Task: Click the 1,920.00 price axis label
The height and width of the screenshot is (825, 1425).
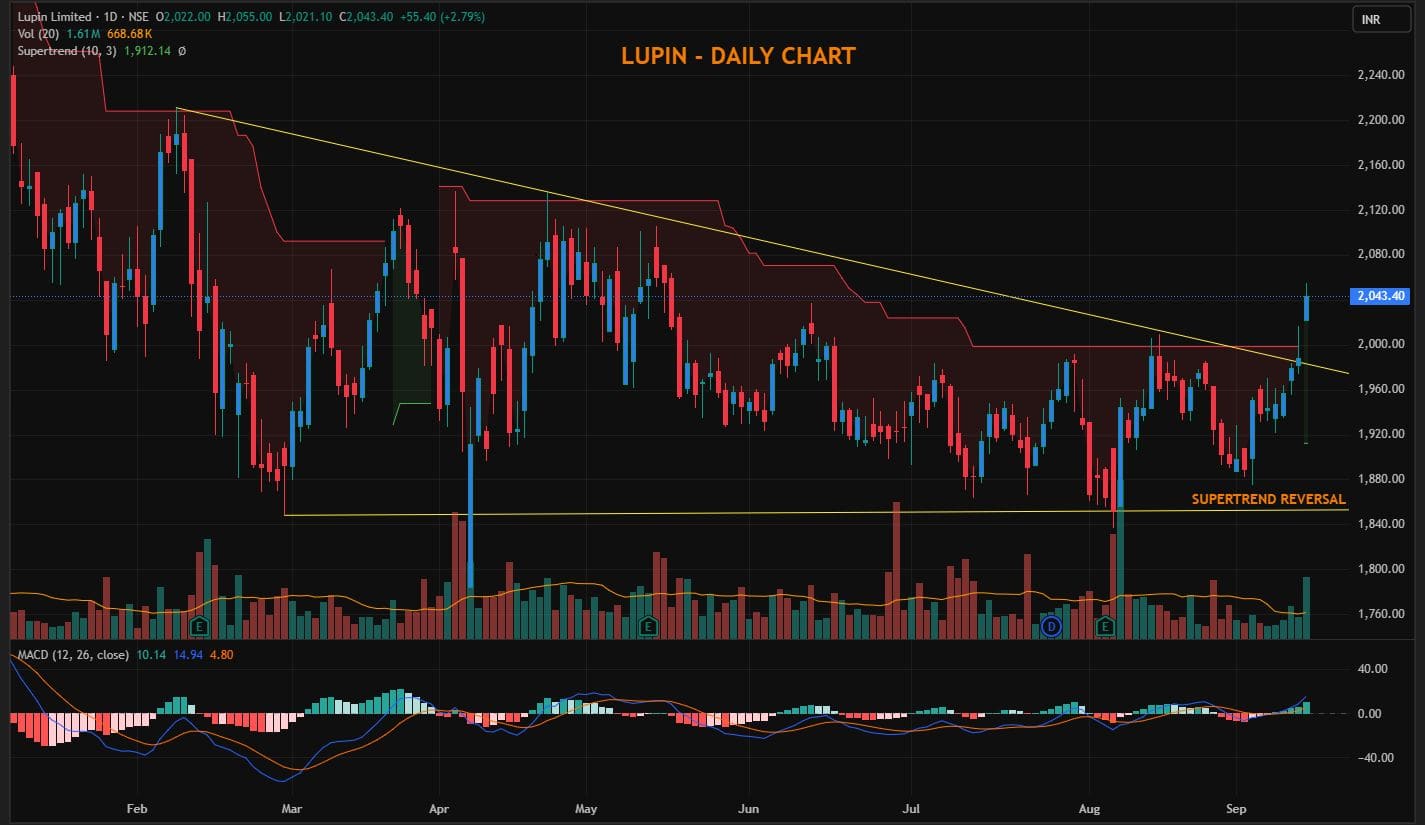Action: pyautogui.click(x=1381, y=434)
